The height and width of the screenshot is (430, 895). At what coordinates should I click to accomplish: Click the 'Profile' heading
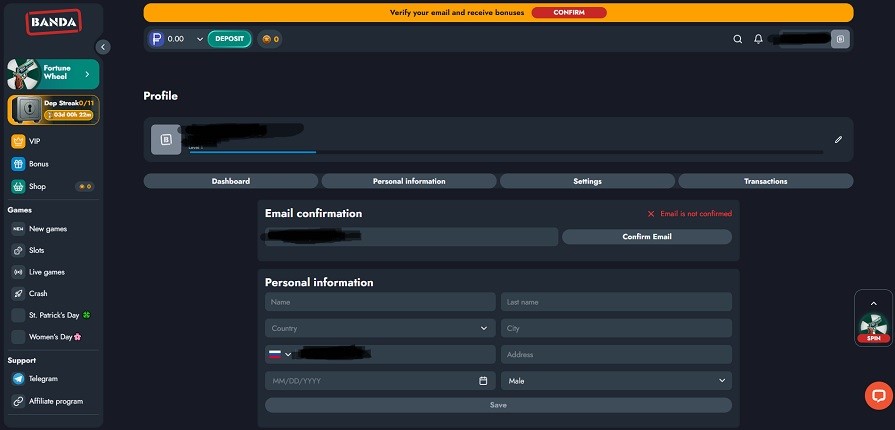click(x=160, y=96)
